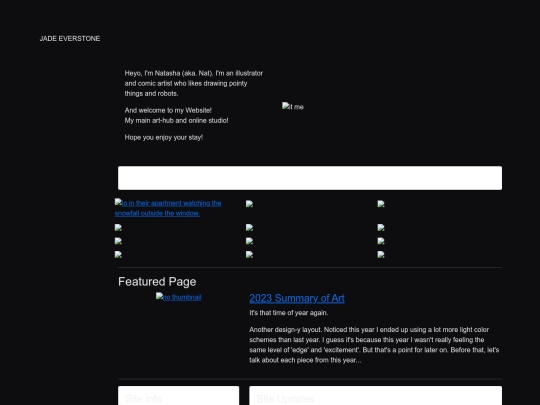Click the Site Updates panel heading
540x405 pixels.
(285, 399)
